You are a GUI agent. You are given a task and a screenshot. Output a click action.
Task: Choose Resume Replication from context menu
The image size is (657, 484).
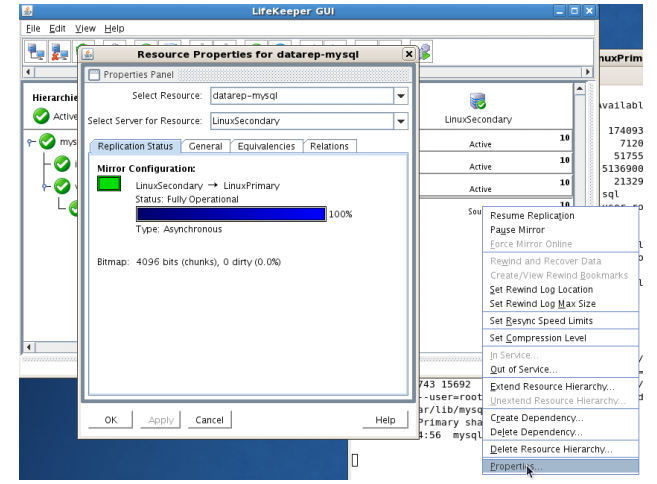pyautogui.click(x=560, y=216)
